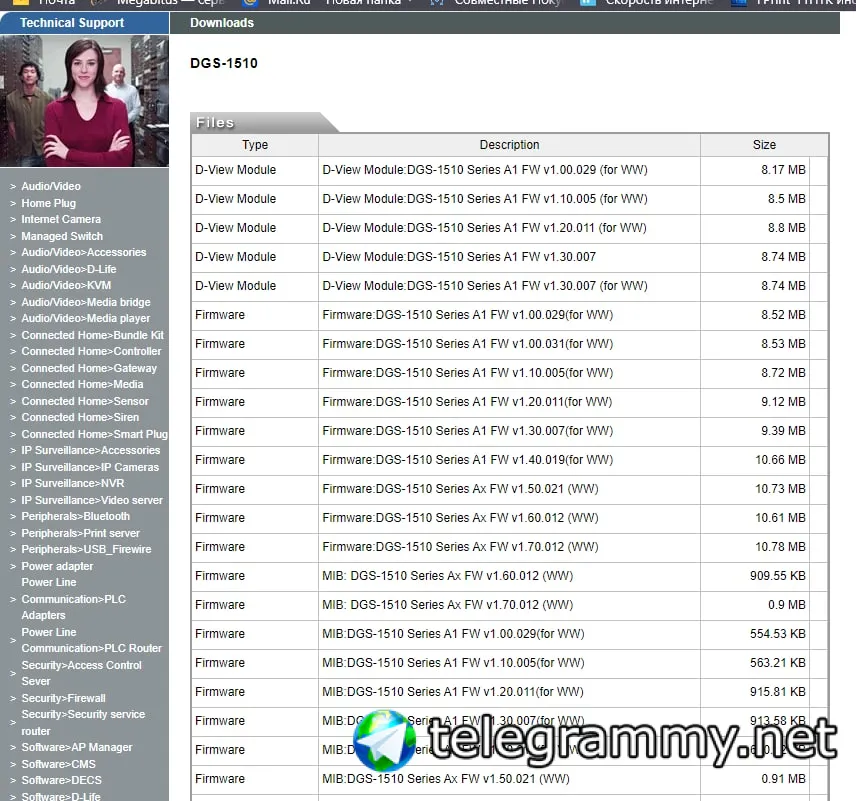The image size is (856, 801).
Task: Select Firmware A1 FW v1.40.019 description
Action: (467, 459)
